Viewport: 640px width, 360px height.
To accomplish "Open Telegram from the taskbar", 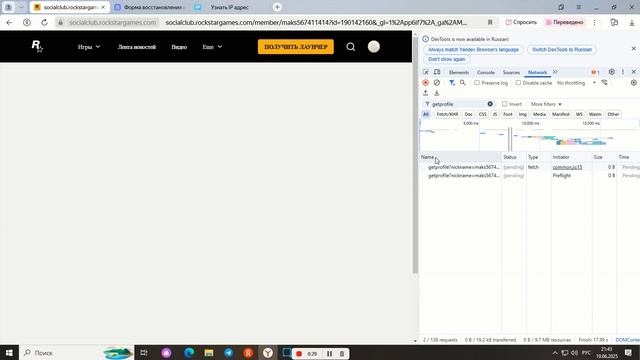I will point(229,353).
